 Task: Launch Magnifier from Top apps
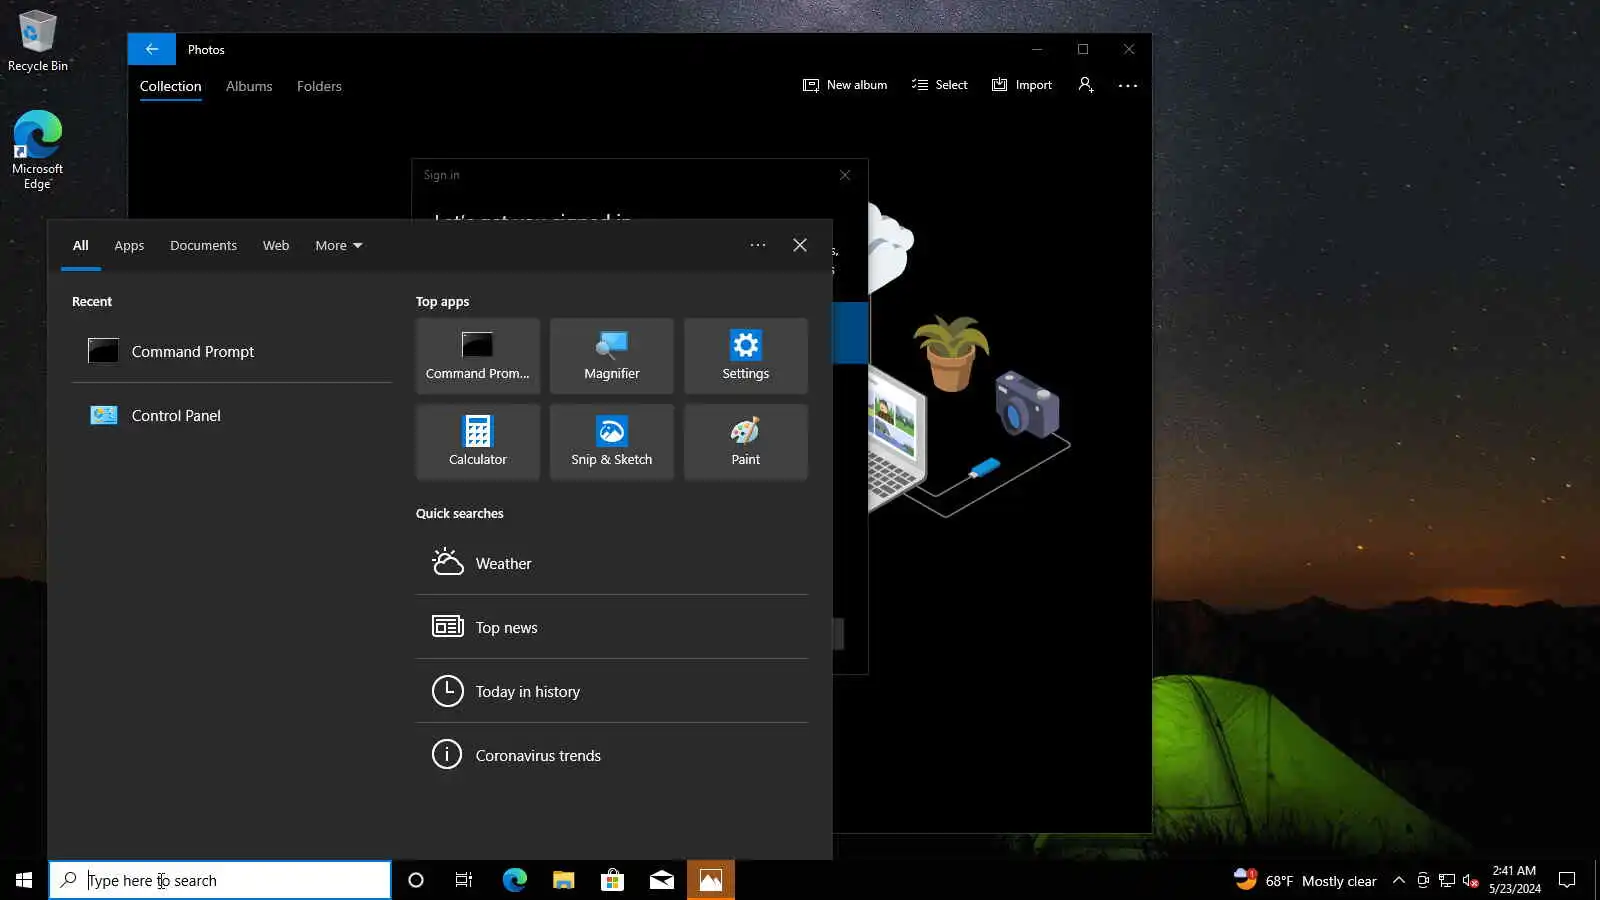tap(612, 356)
